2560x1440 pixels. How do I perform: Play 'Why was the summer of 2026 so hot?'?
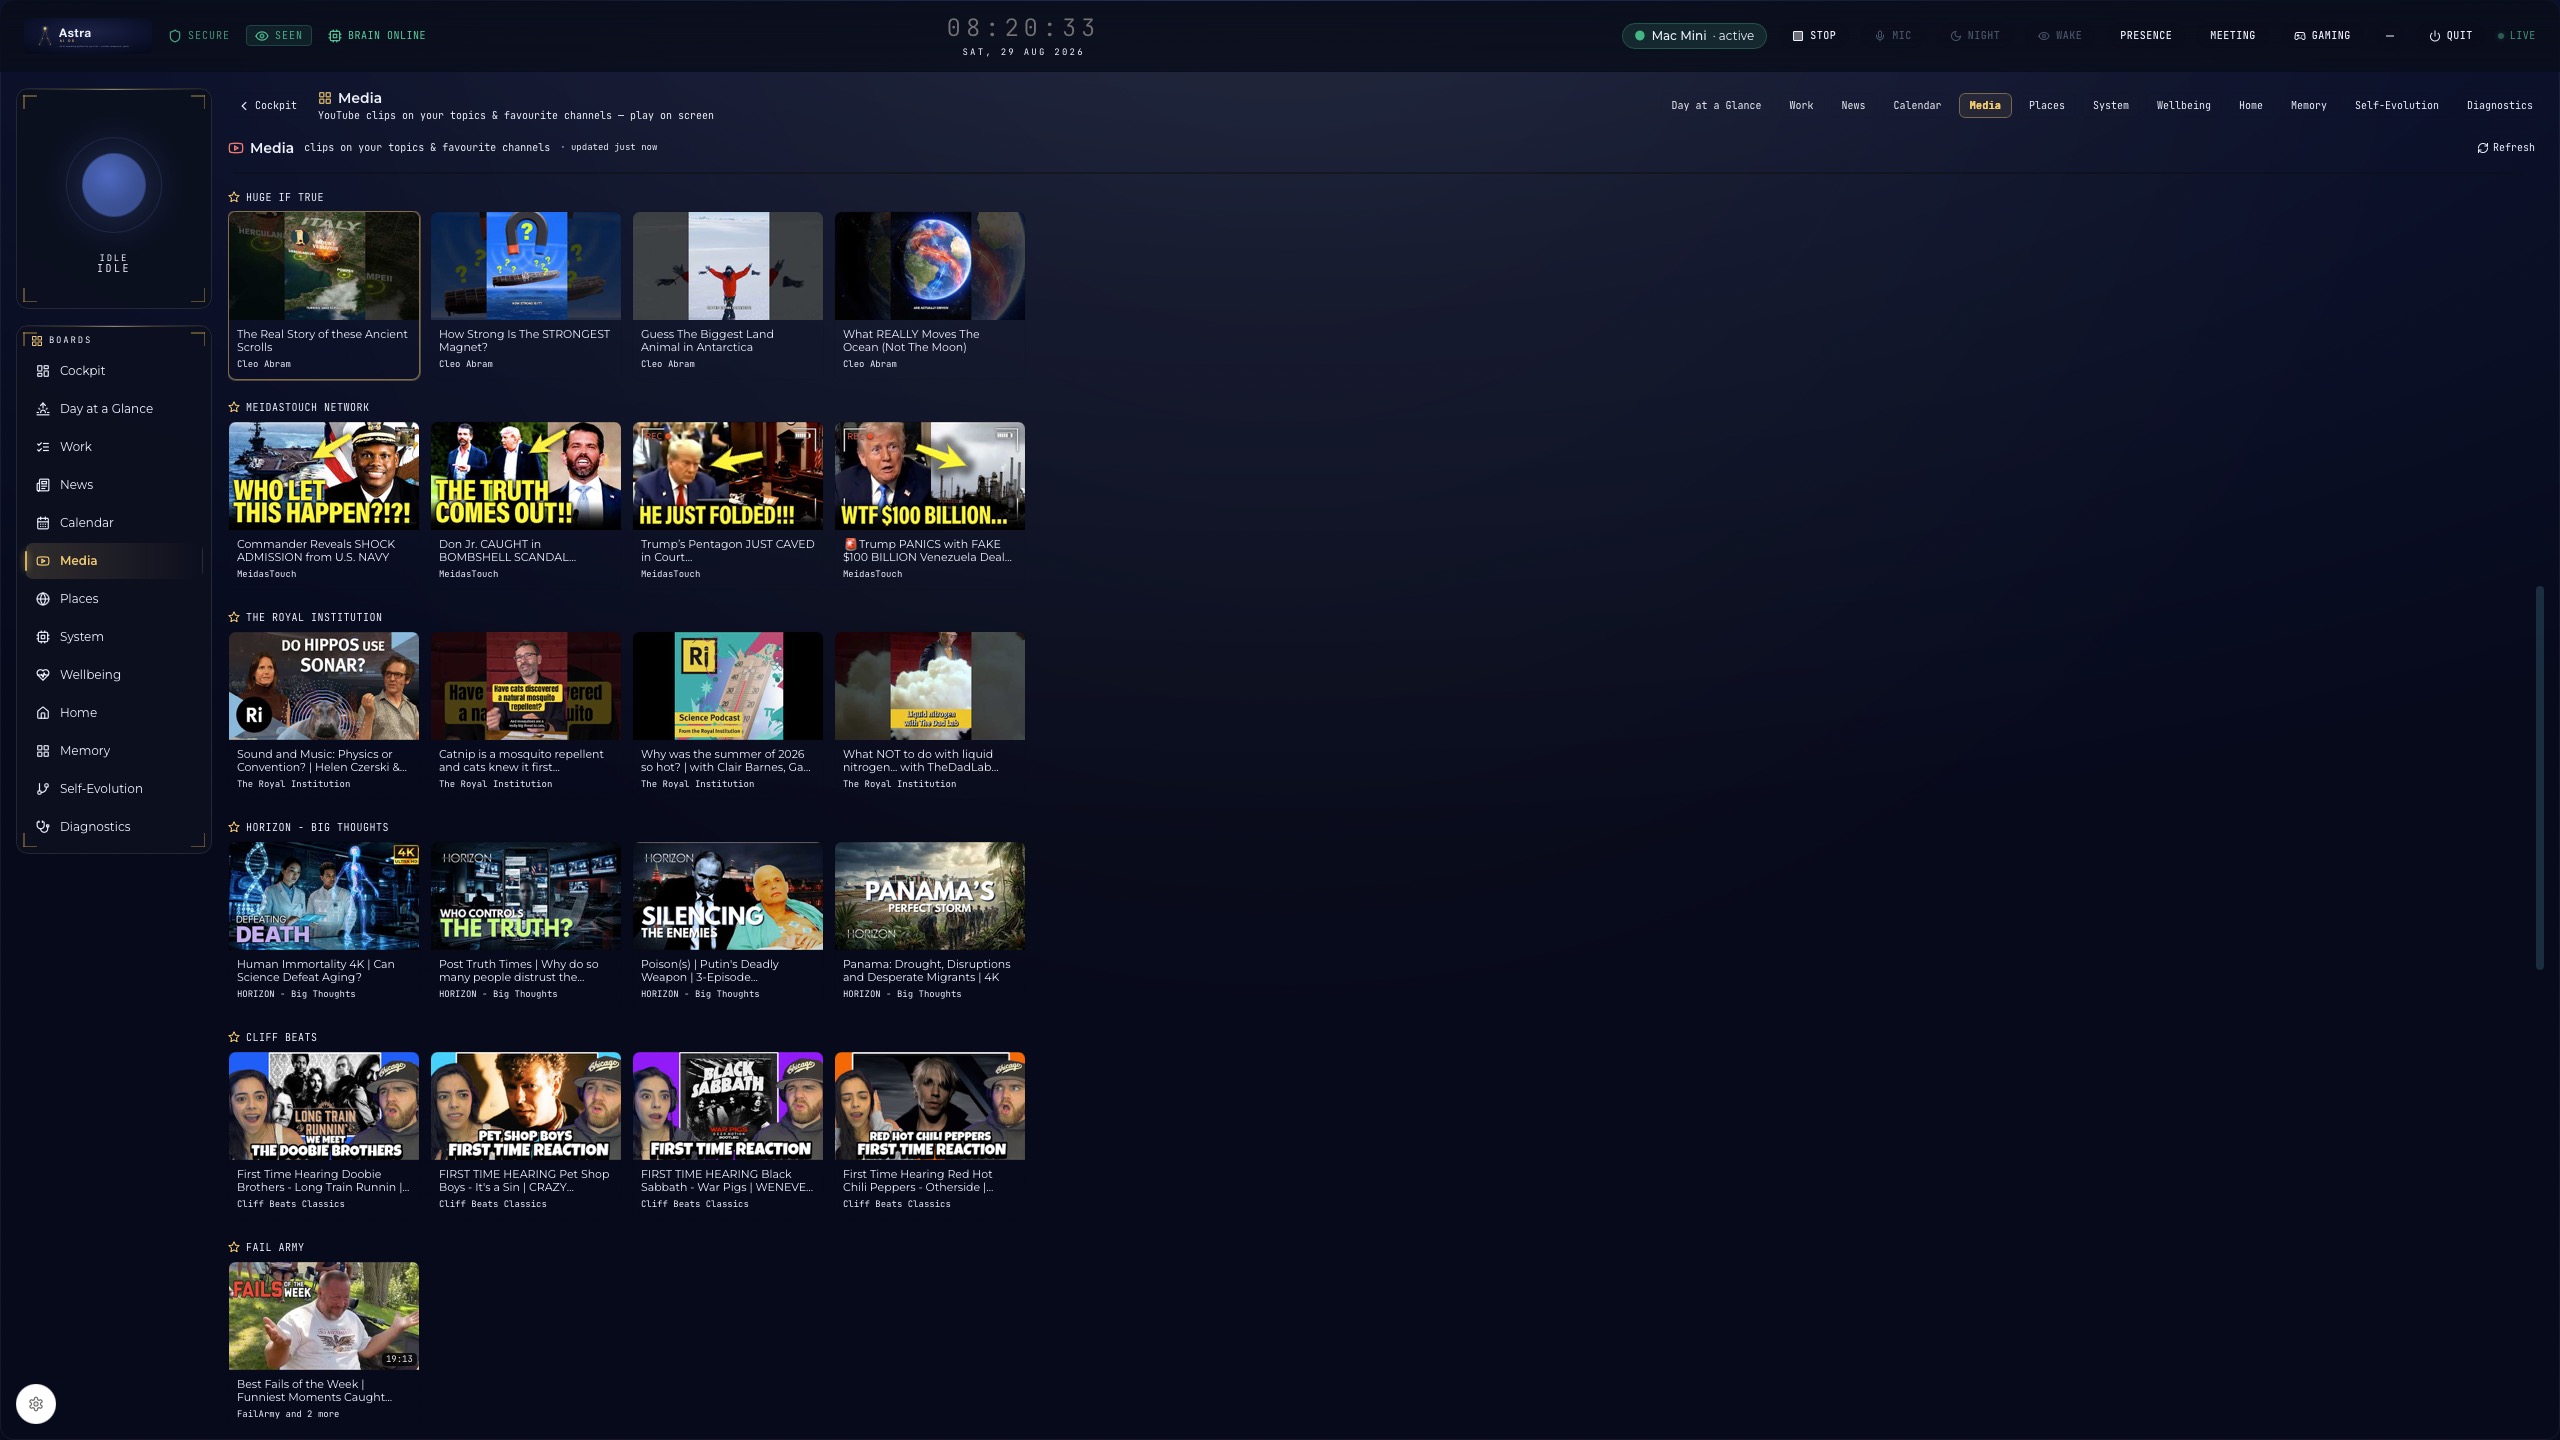click(x=728, y=715)
